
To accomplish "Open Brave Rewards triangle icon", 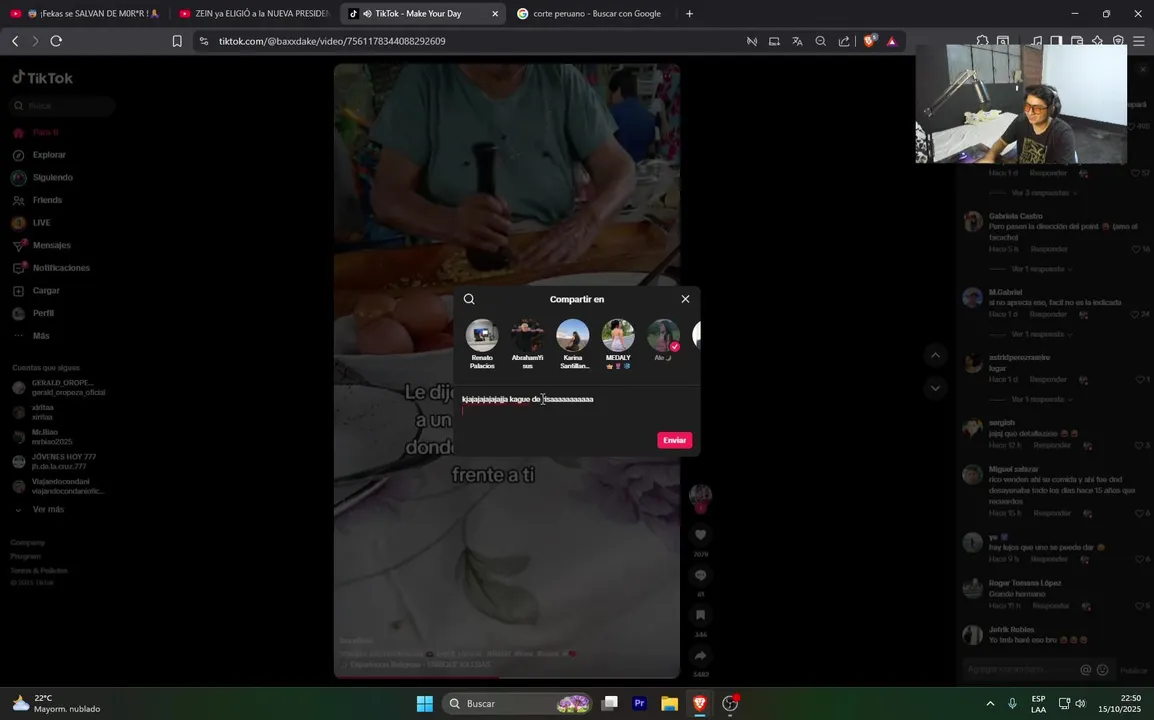I will 892,41.
